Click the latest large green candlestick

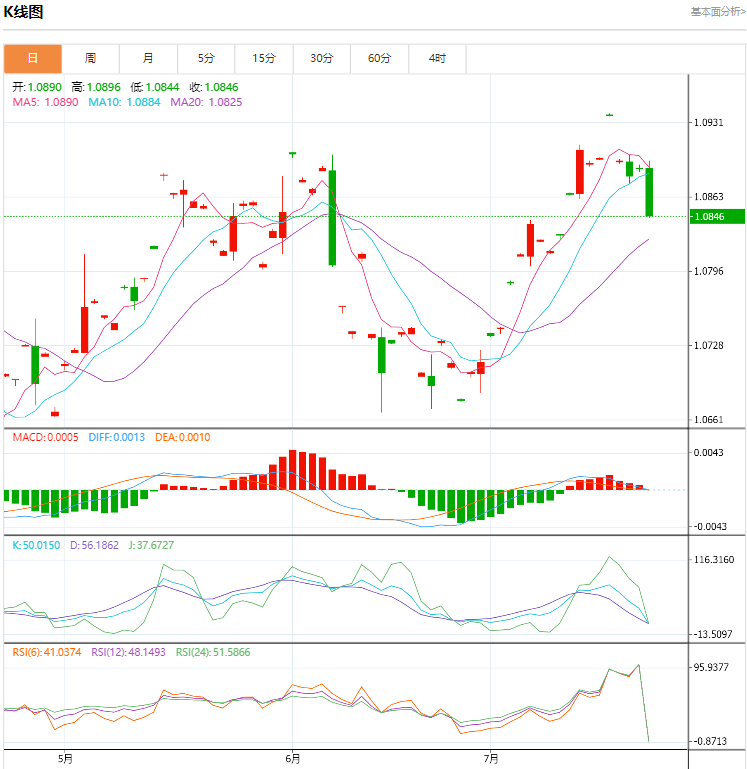pos(649,192)
